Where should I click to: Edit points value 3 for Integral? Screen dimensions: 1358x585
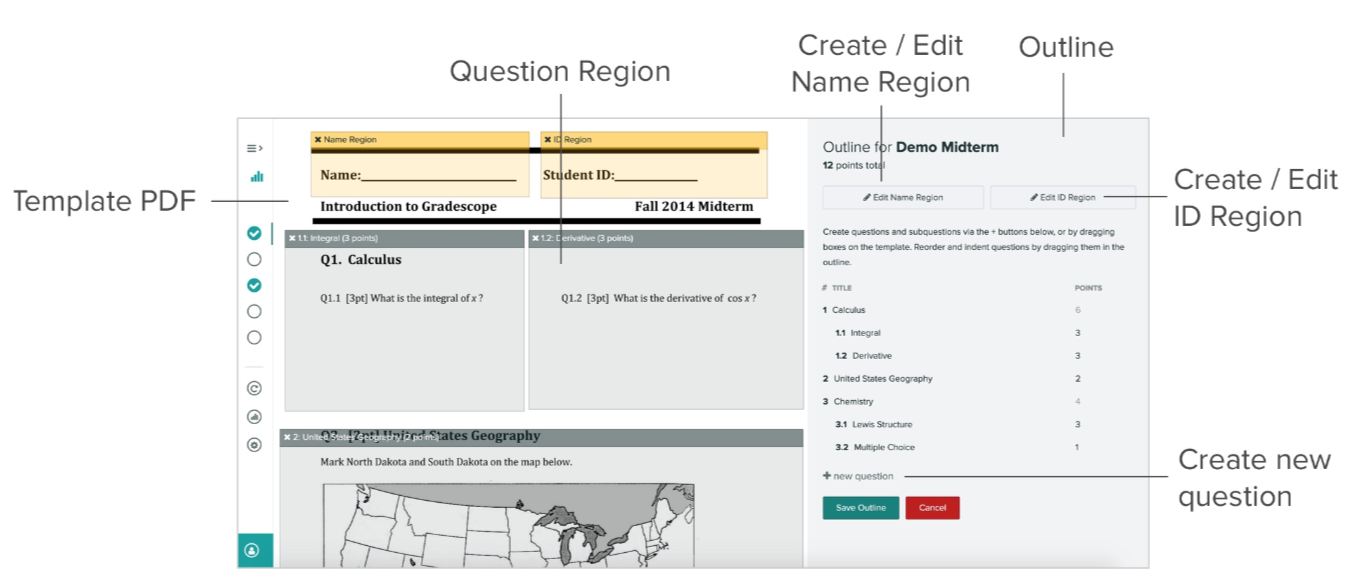[1077, 333]
